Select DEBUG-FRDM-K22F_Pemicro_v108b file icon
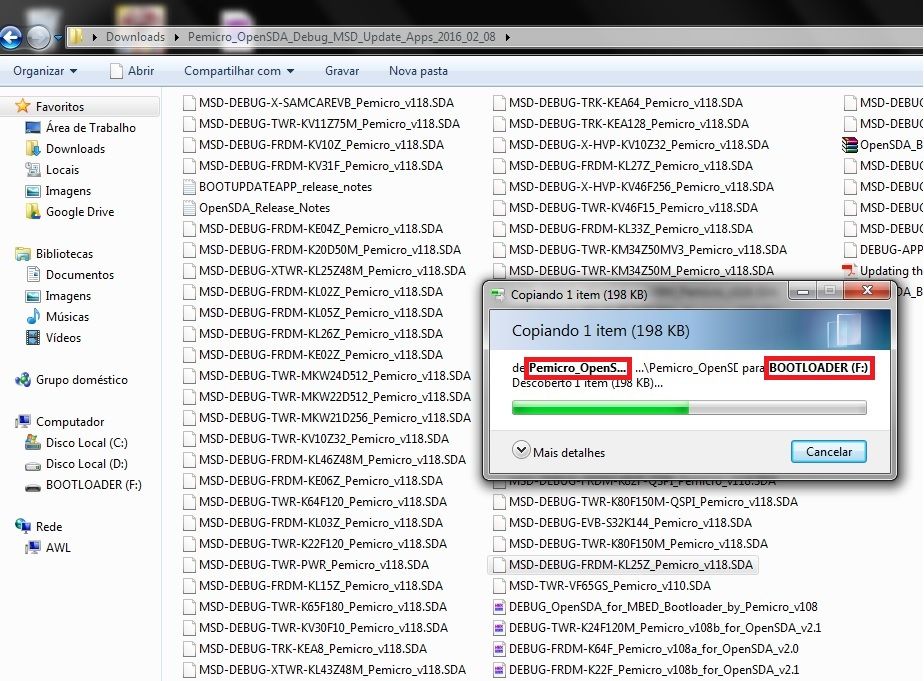 (x=499, y=670)
